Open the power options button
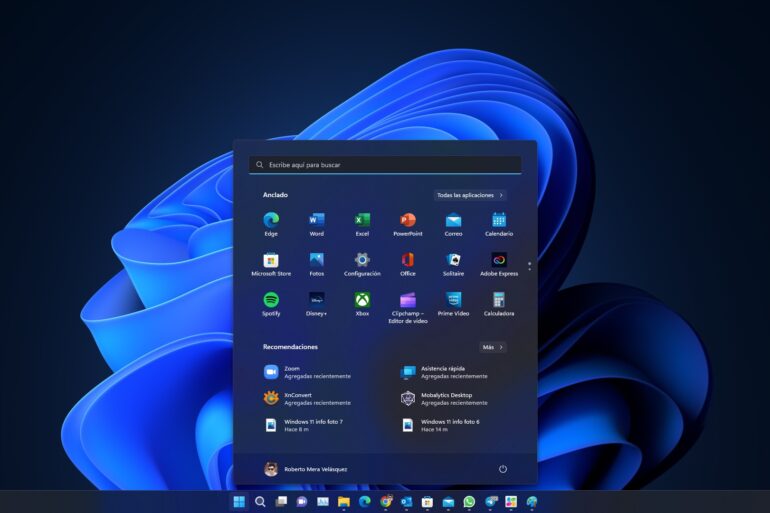This screenshot has height=513, width=770. click(503, 469)
